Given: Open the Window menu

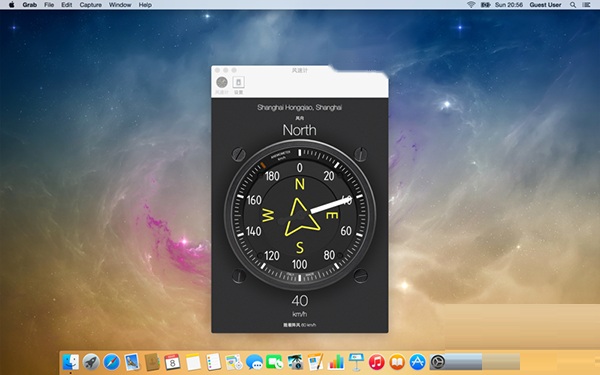Looking at the screenshot, I should coord(120,5).
